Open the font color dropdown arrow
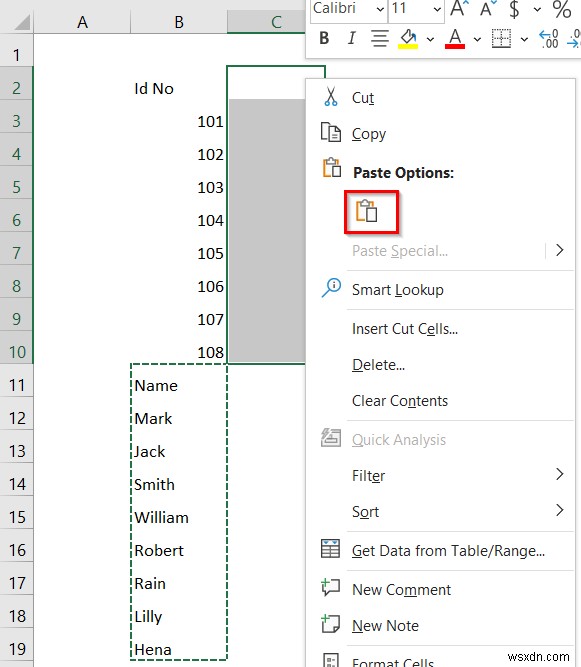Image resolution: width=581 pixels, height=667 pixels. pos(477,40)
